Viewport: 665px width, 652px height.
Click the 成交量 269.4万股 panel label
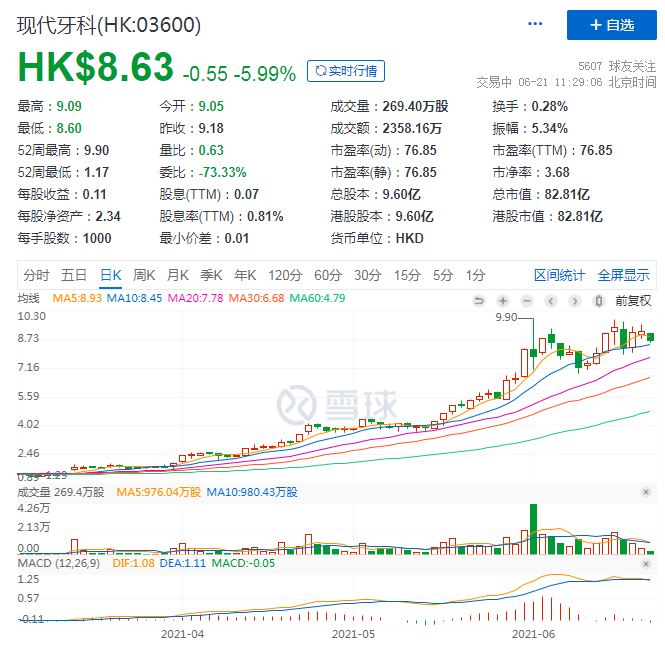coord(61,492)
